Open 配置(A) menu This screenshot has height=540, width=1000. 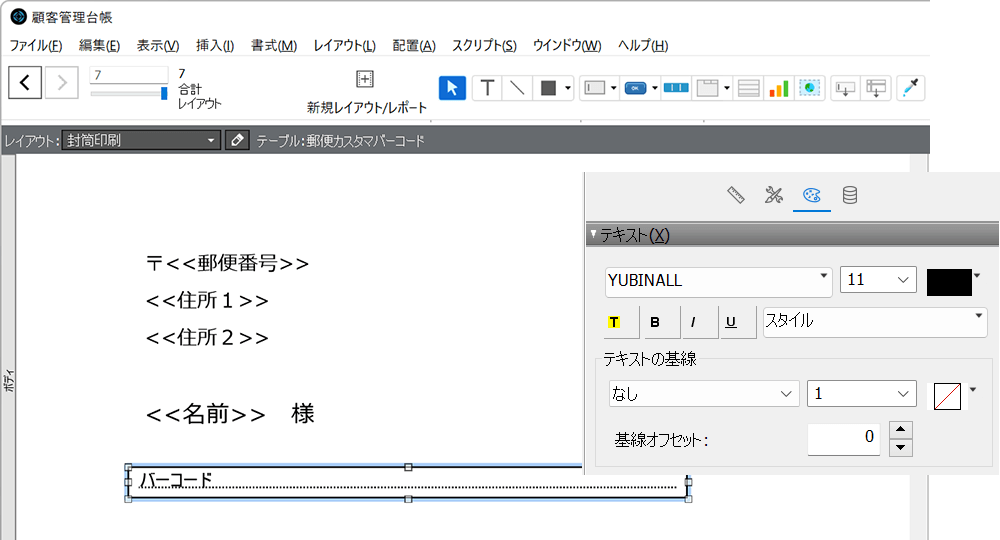[x=414, y=45]
